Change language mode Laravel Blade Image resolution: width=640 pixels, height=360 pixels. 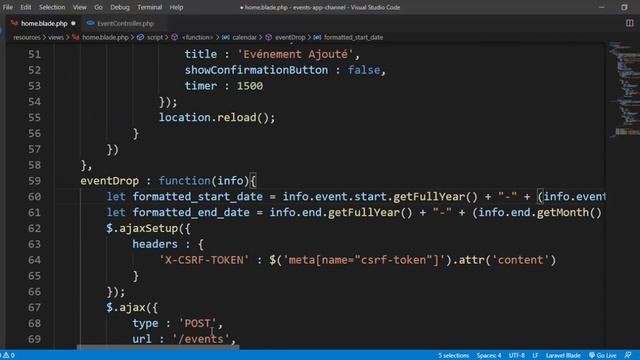pos(563,356)
